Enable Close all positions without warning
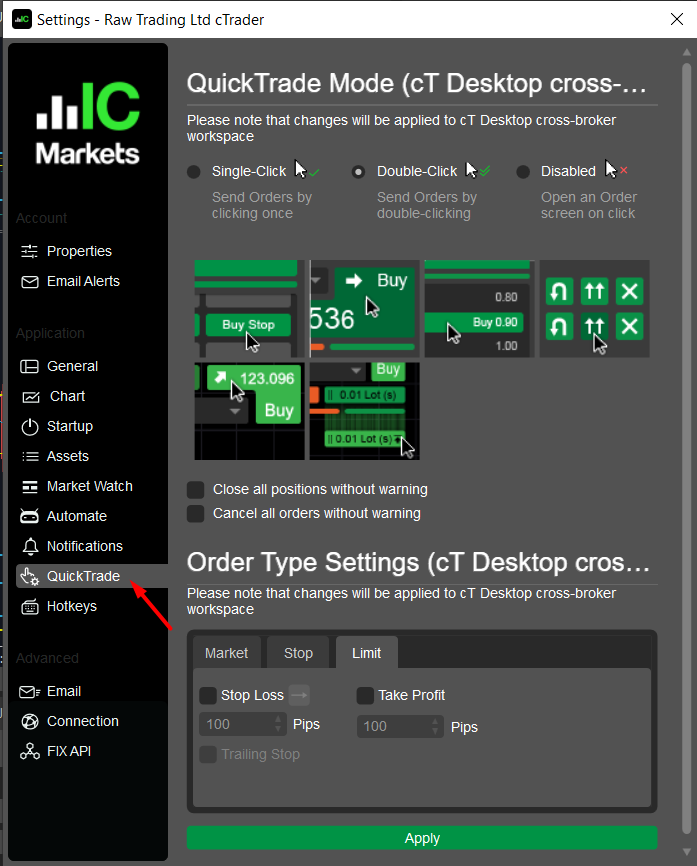This screenshot has height=866, width=697. coord(196,489)
